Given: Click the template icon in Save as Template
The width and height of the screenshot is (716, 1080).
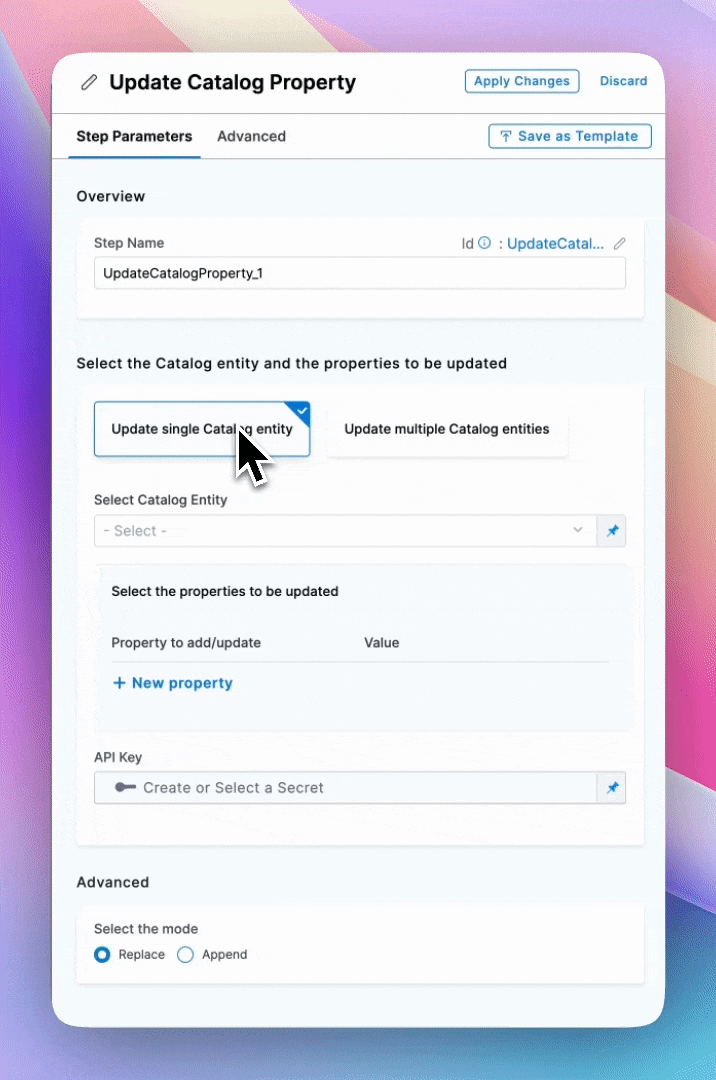Looking at the screenshot, I should click(x=505, y=136).
